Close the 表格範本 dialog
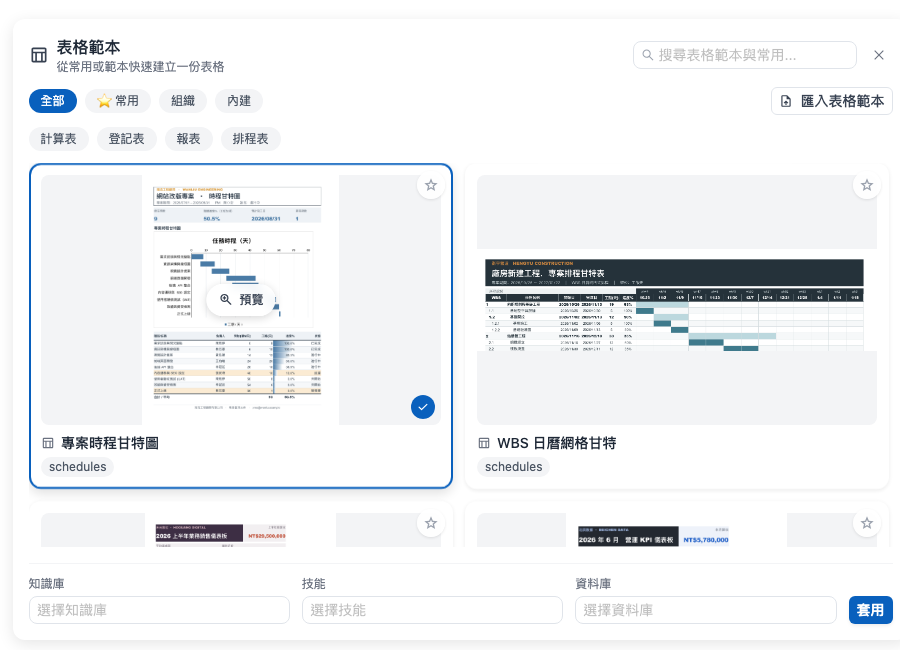The width and height of the screenshot is (900, 650). [879, 55]
